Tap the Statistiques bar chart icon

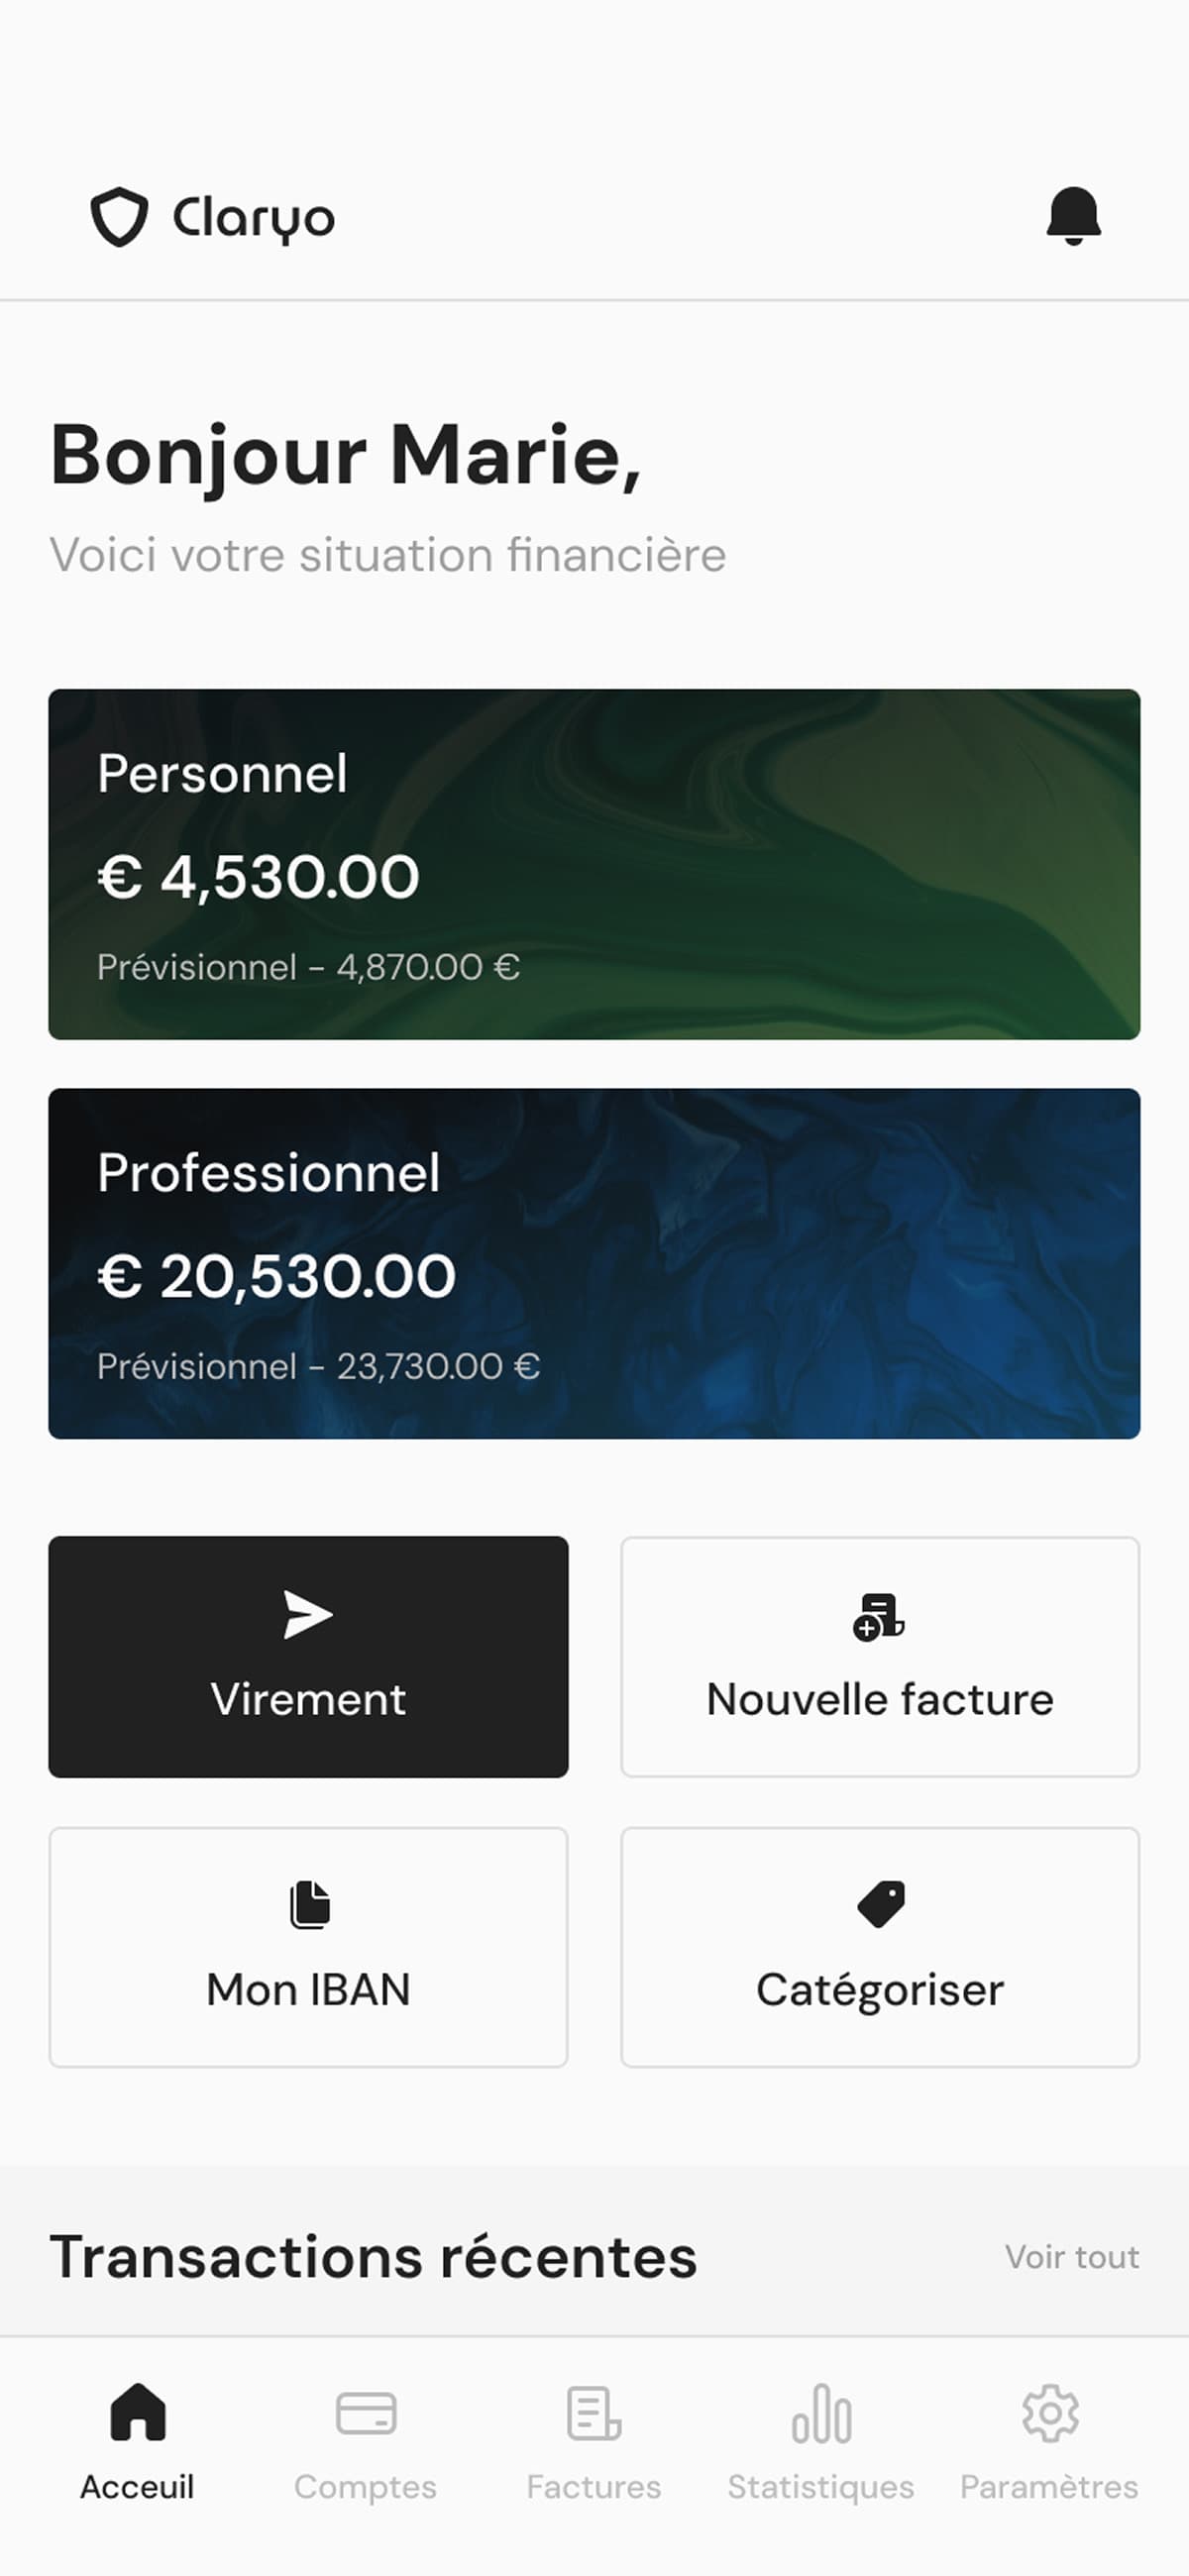click(821, 2413)
